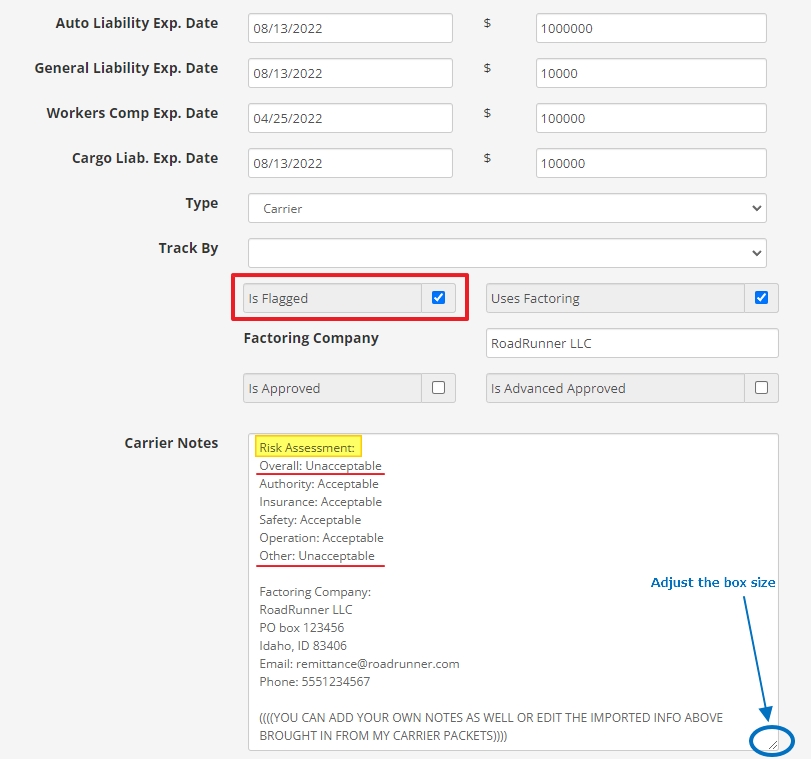Click the Cargo Liability amount field
811x759 pixels.
[x=650, y=163]
